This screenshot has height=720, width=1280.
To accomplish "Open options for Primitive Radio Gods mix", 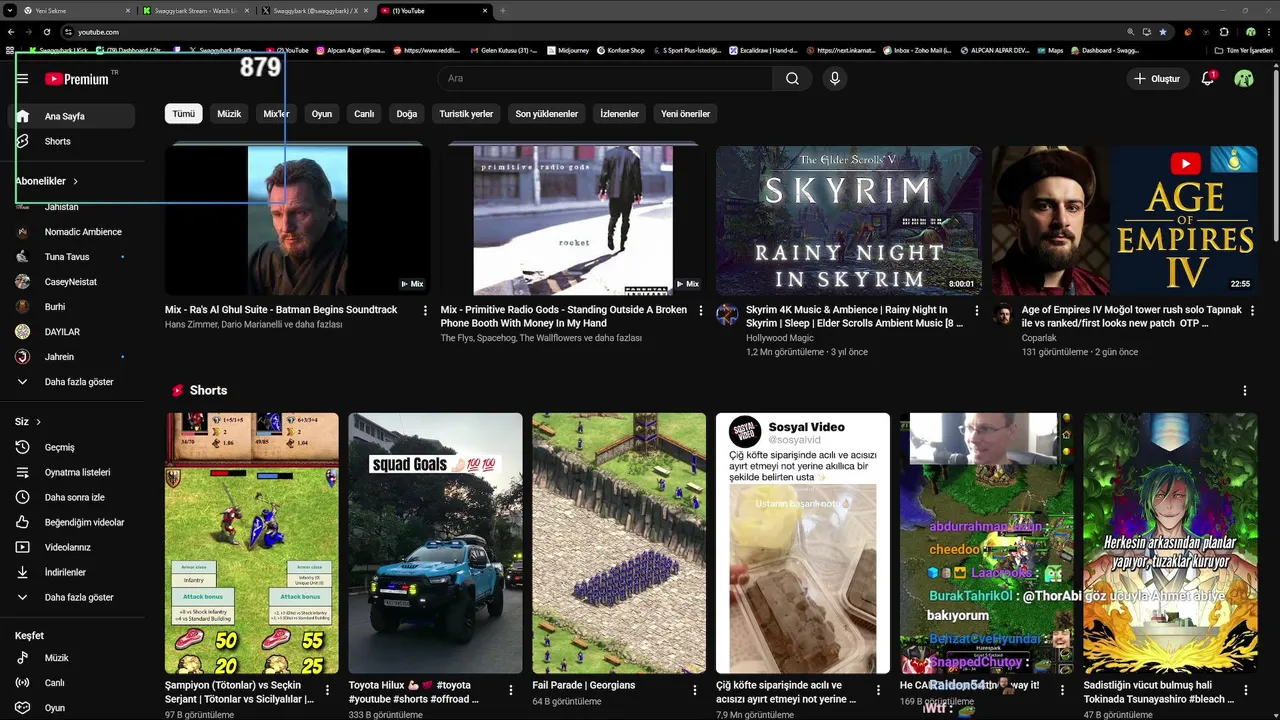I will click(701, 311).
